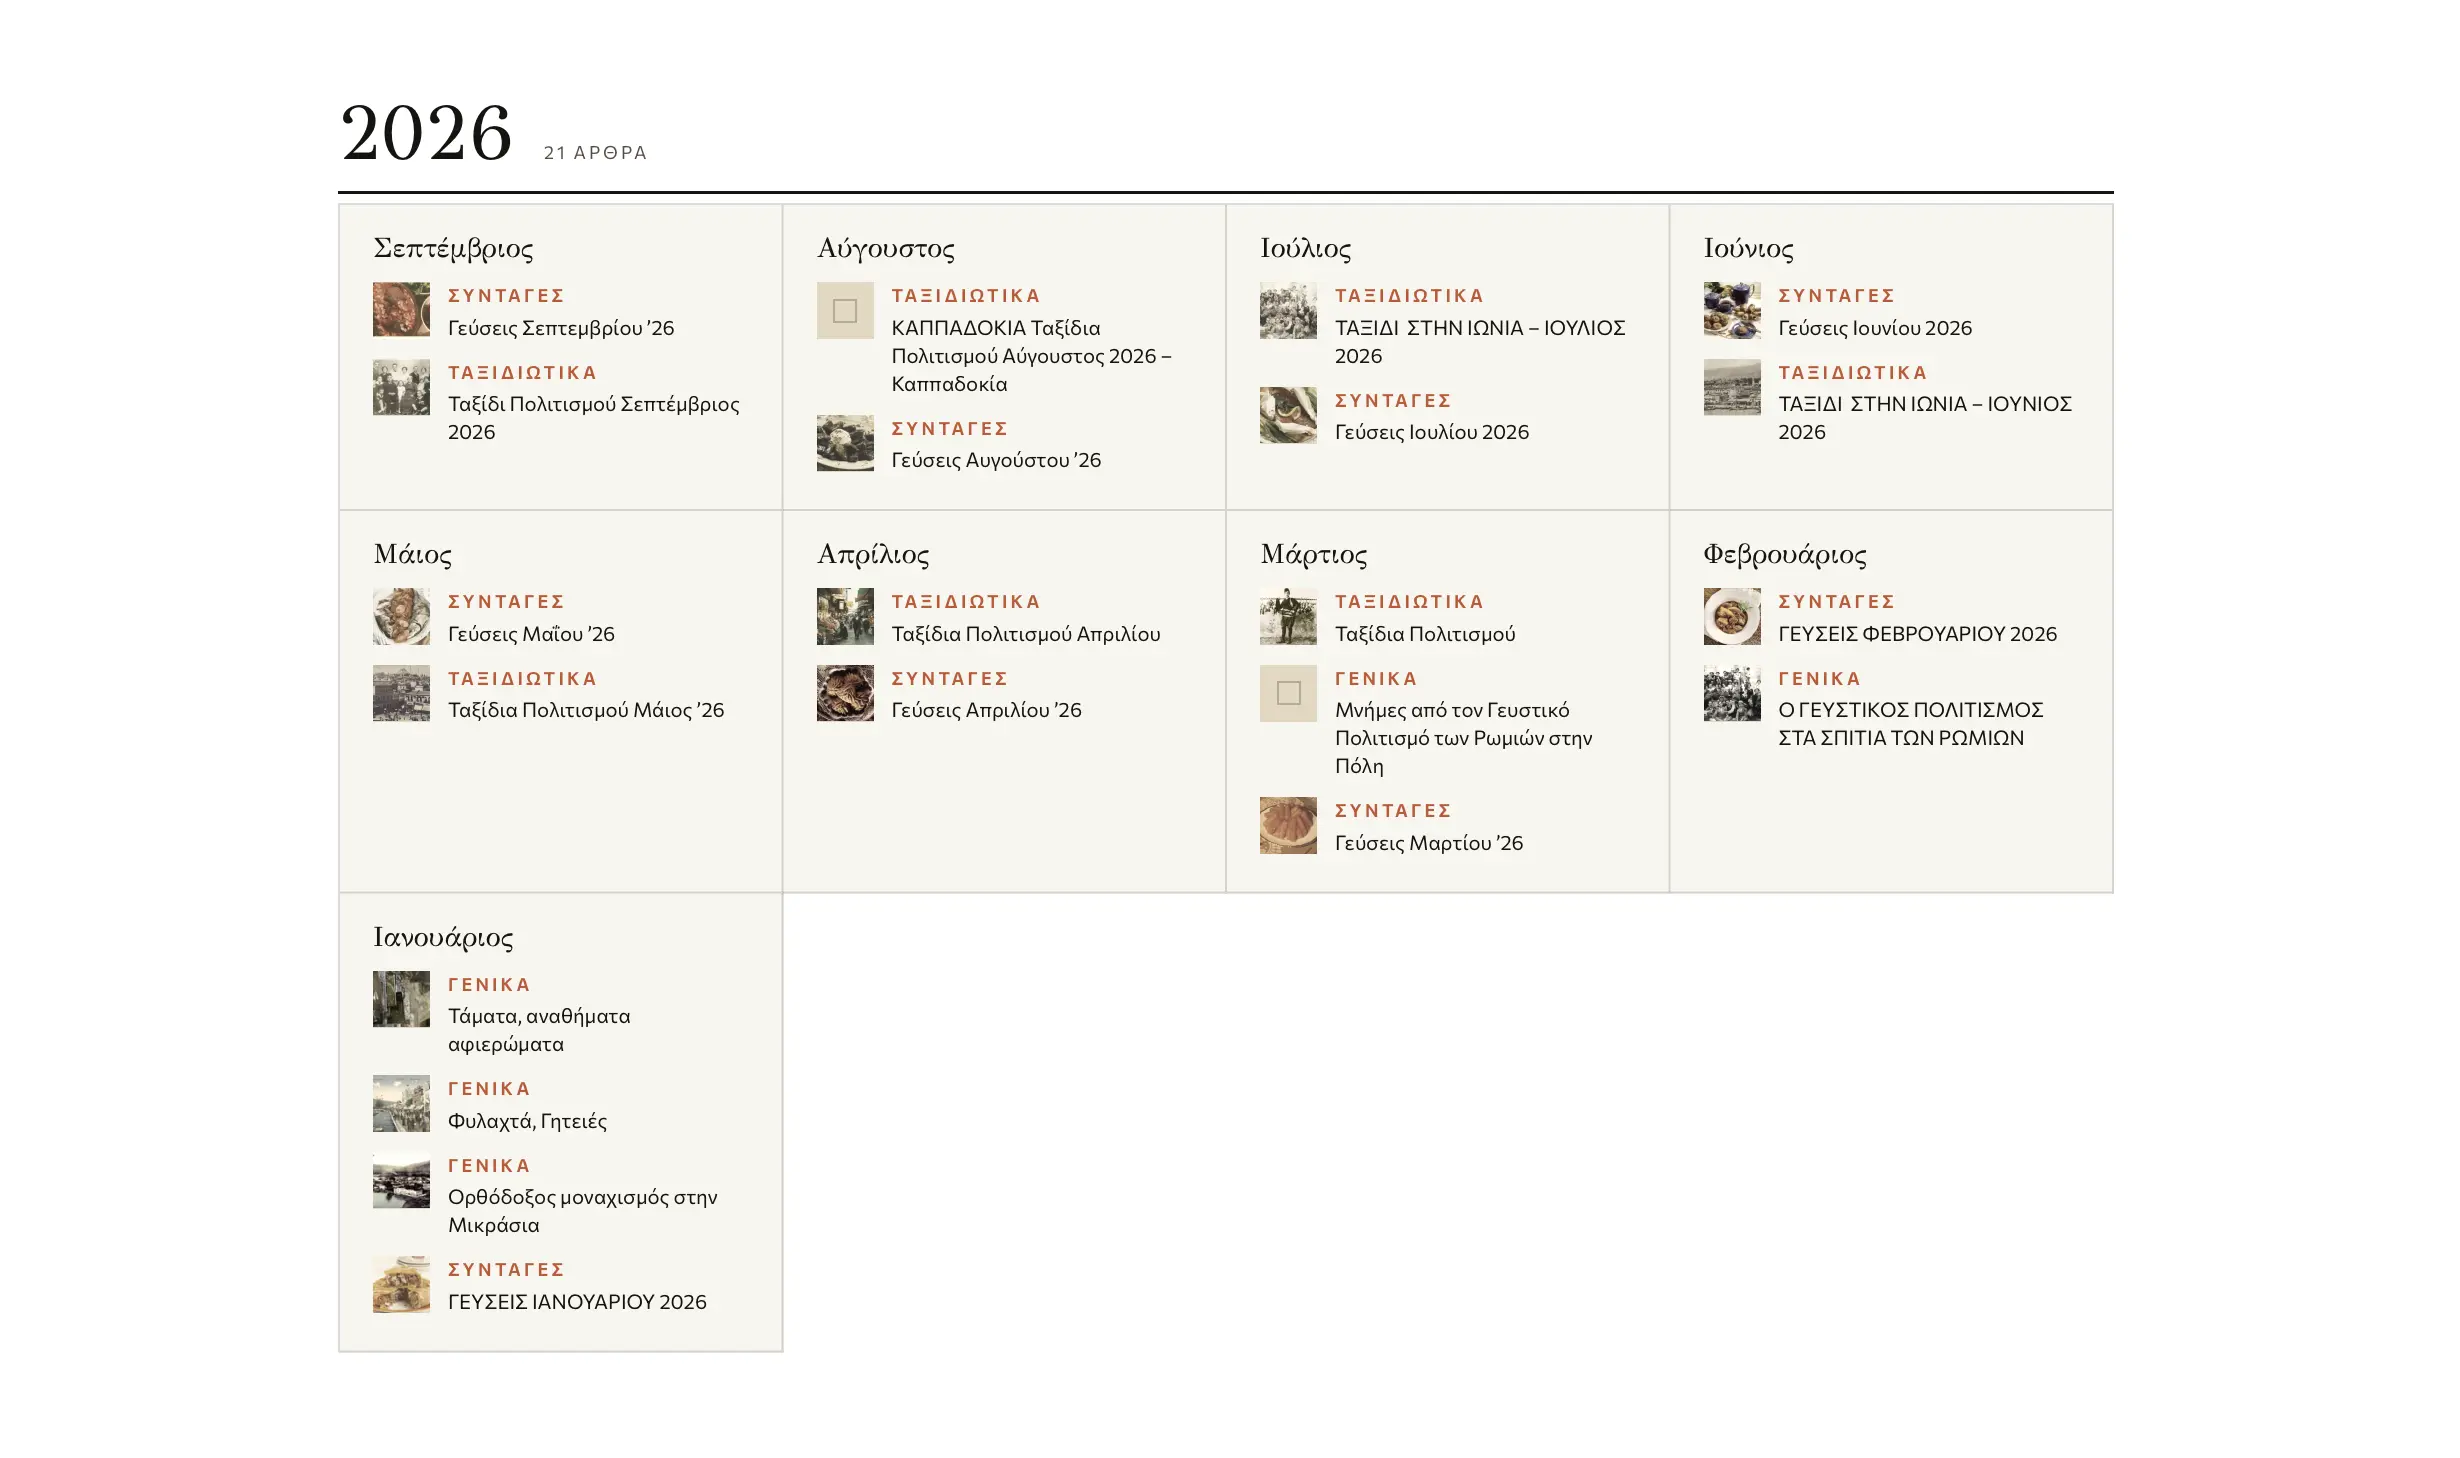Image resolution: width=2460 pixels, height=1458 pixels.
Task: Click thumbnail of Ταξίδια Πολιτισμού Μάιος '26
Action: coord(401,693)
